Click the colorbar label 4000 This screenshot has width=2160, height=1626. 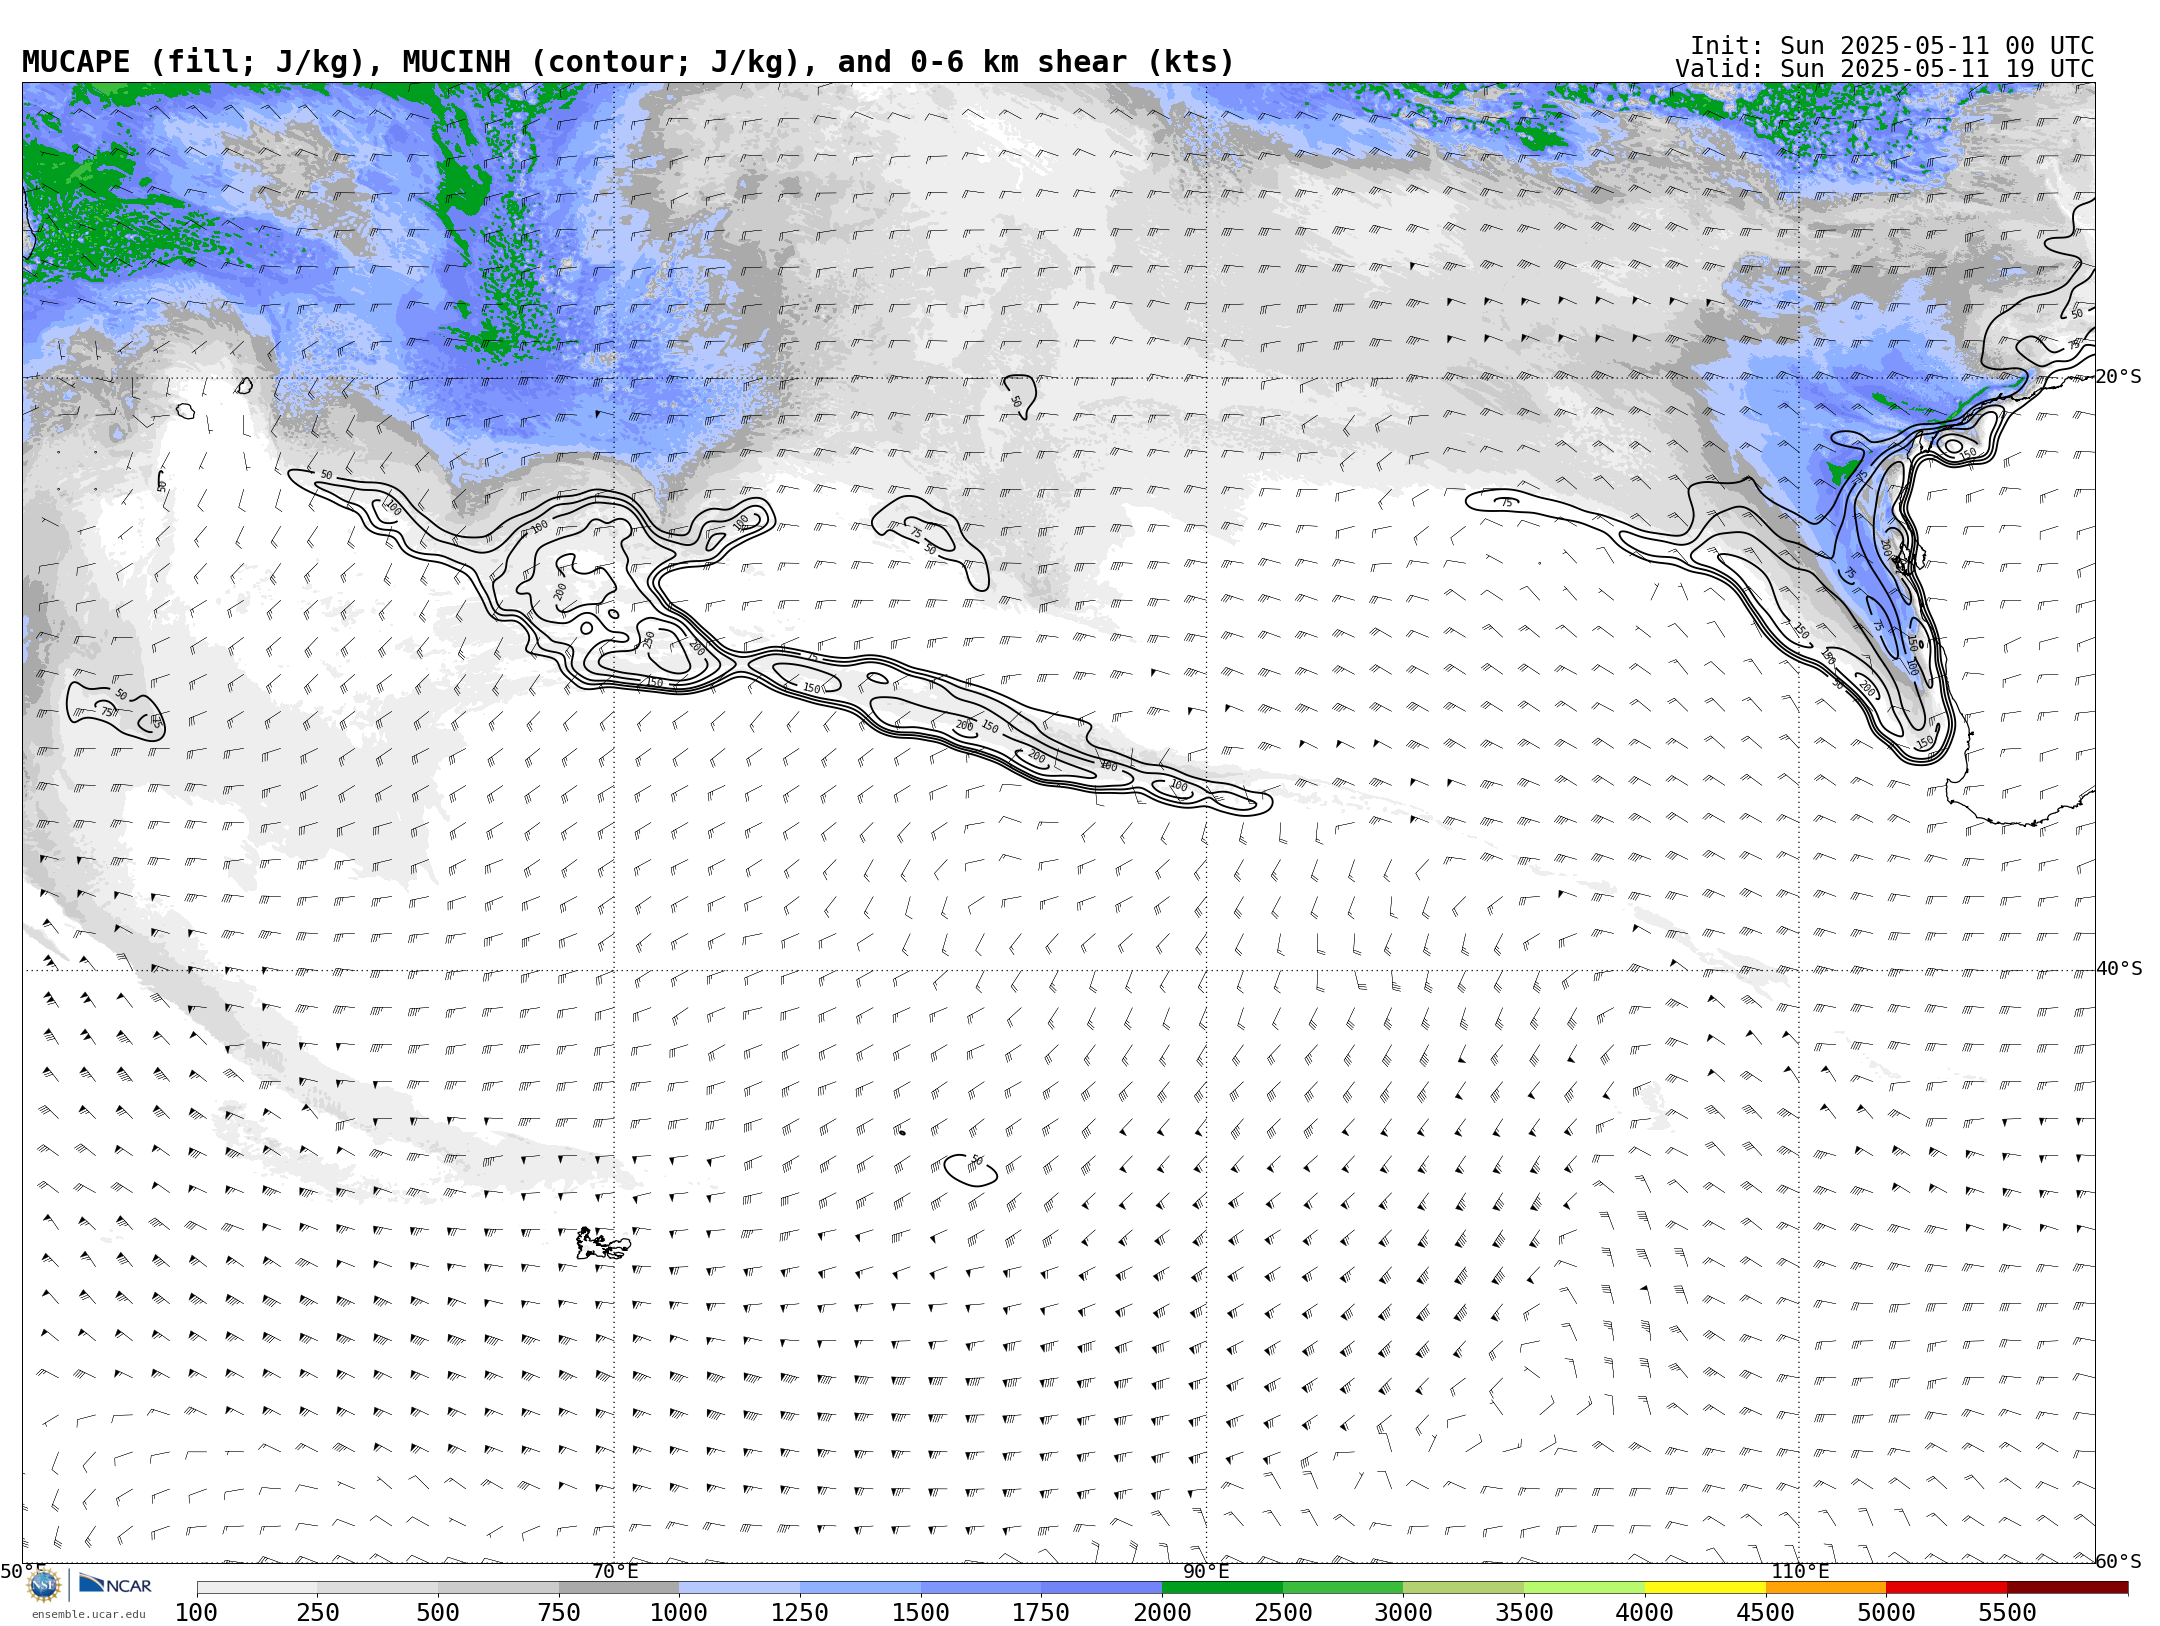click(1645, 1613)
